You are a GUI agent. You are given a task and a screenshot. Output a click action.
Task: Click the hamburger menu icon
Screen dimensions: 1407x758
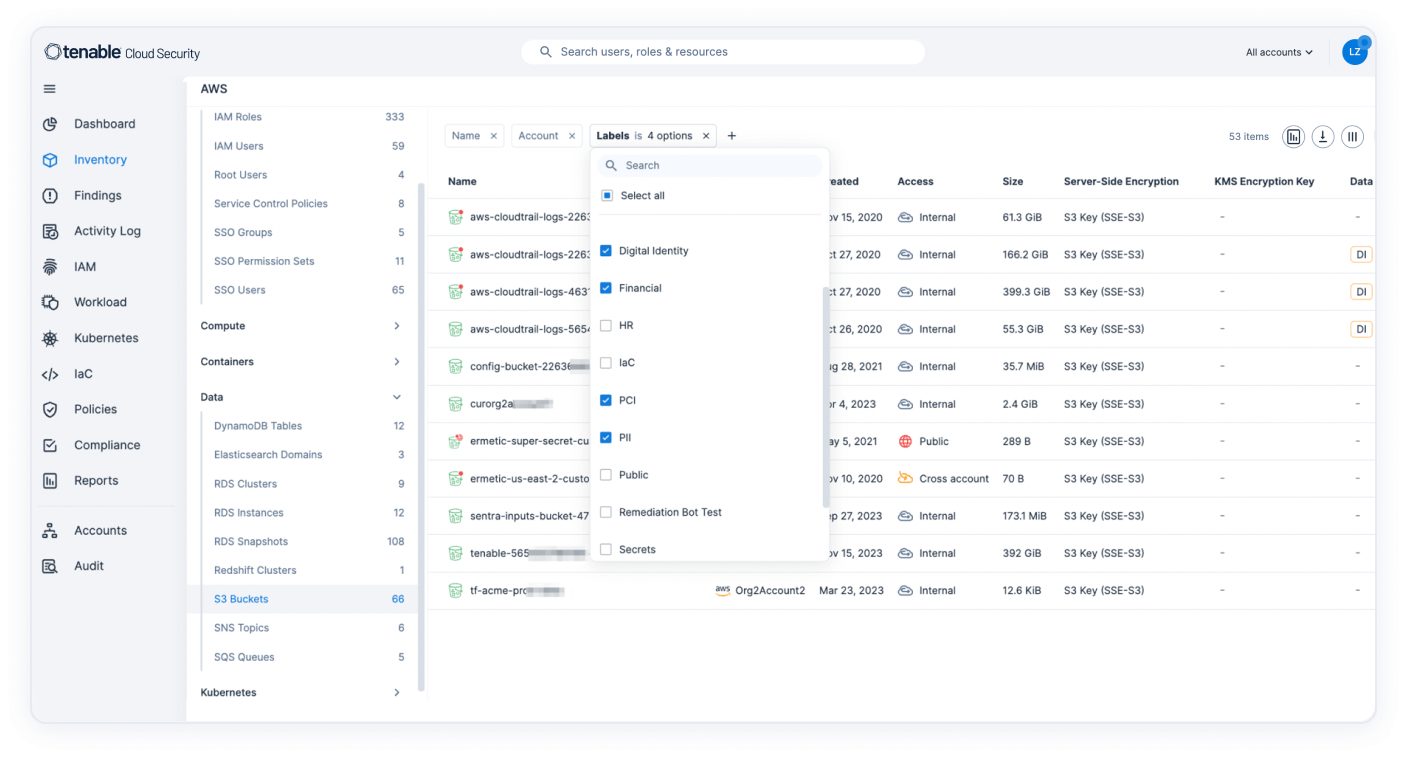tap(50, 89)
